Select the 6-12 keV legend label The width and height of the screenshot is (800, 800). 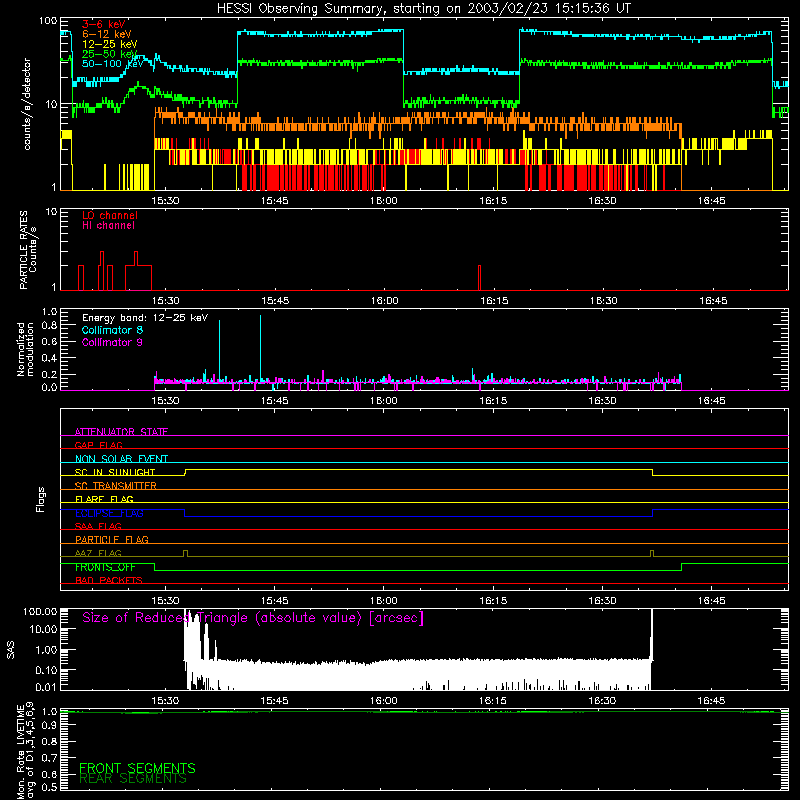coord(106,34)
